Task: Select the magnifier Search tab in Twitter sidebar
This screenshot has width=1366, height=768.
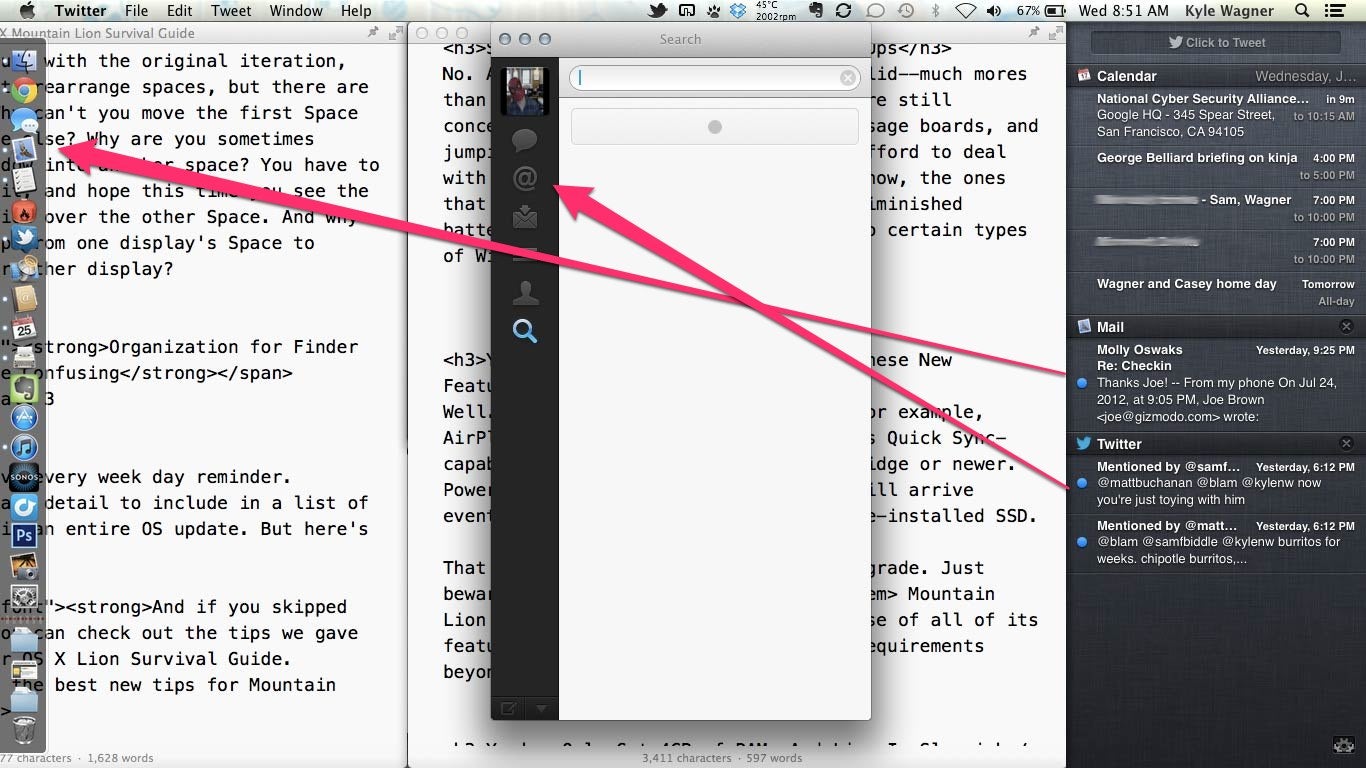Action: coord(525,331)
